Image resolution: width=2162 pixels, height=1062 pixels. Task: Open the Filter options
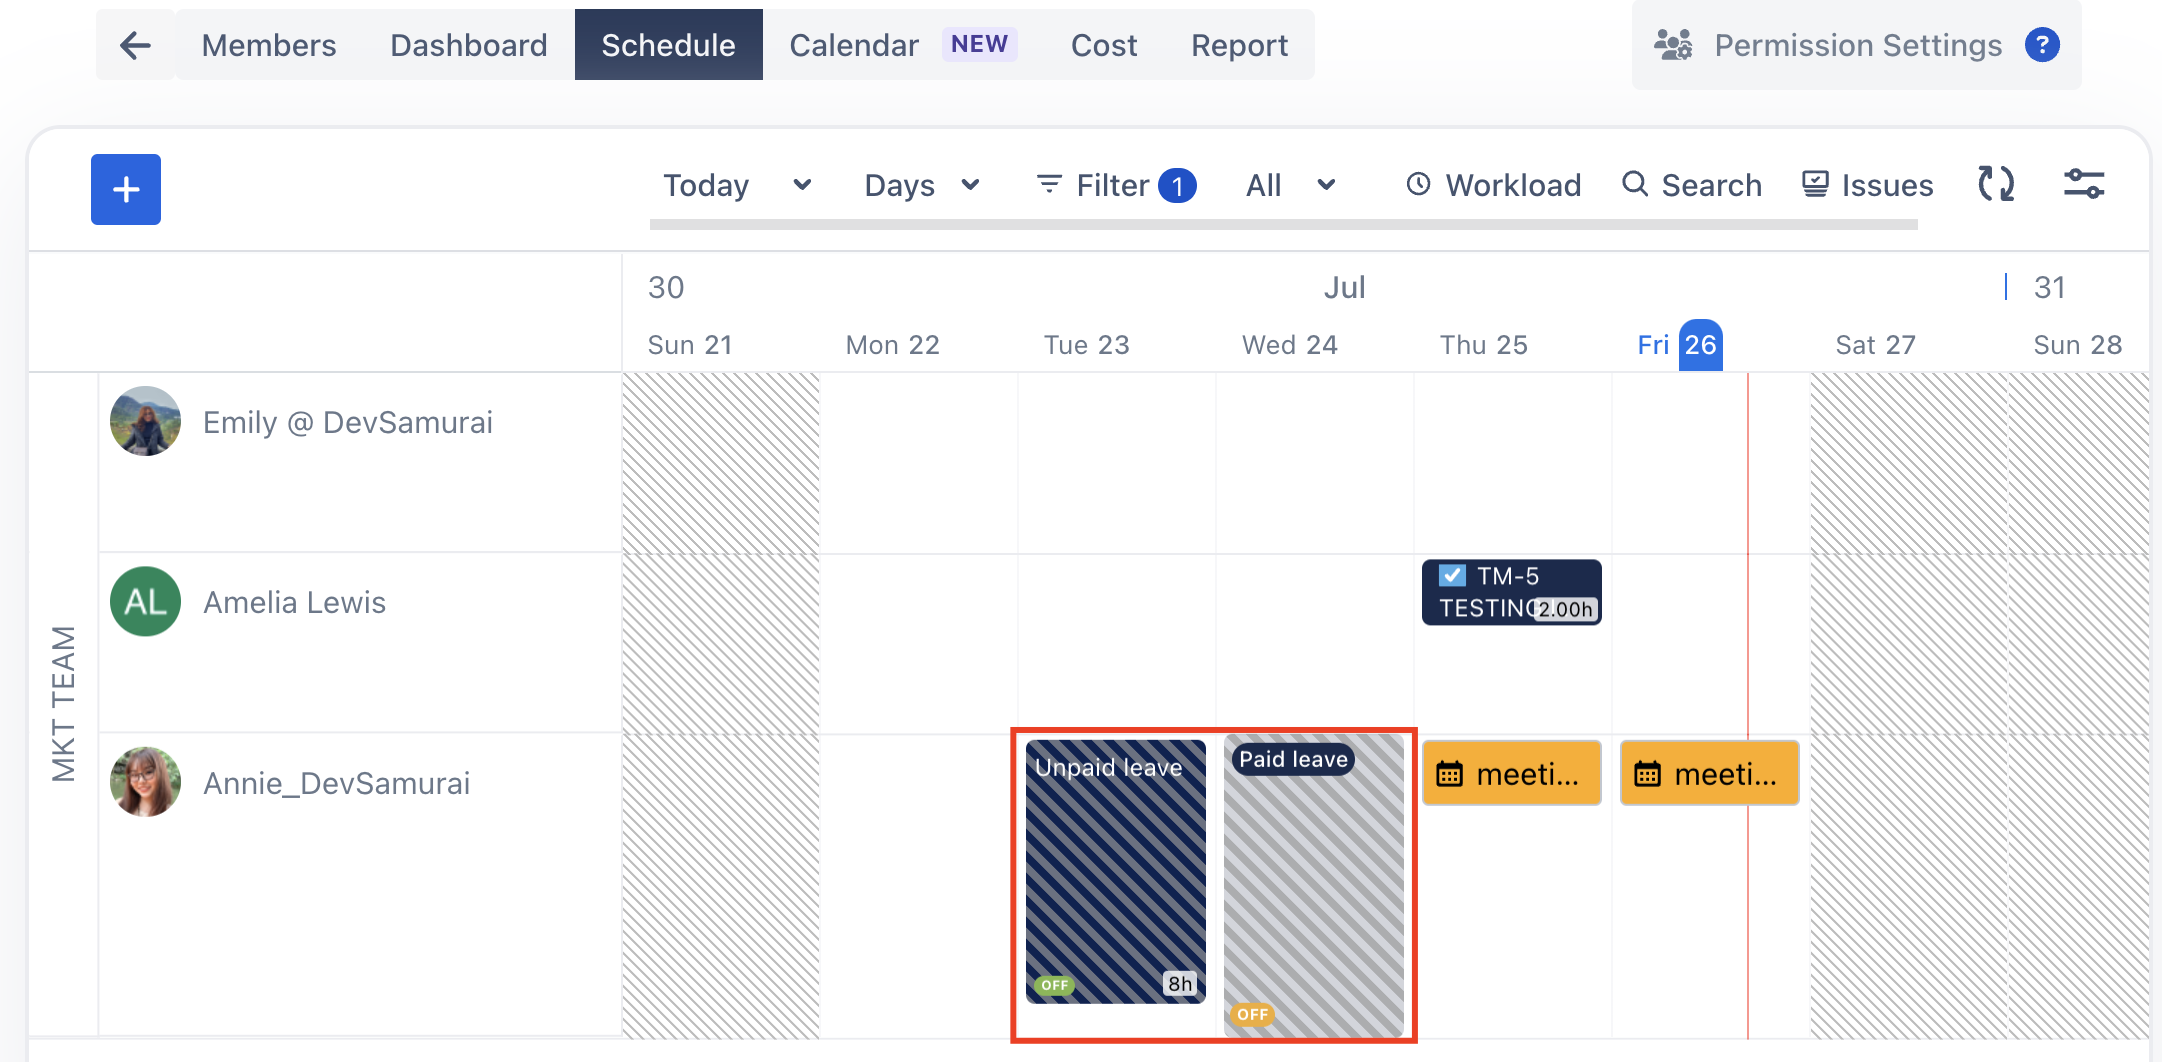coord(1115,185)
